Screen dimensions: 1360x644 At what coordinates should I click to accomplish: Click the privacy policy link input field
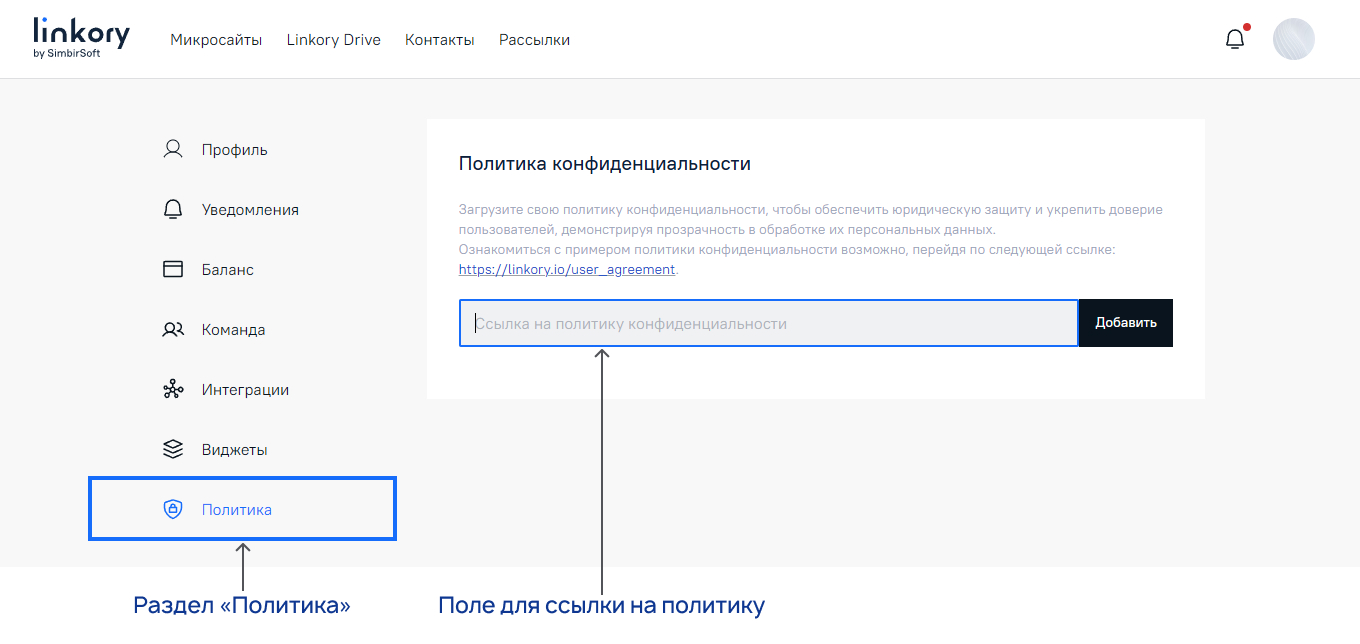pos(768,322)
